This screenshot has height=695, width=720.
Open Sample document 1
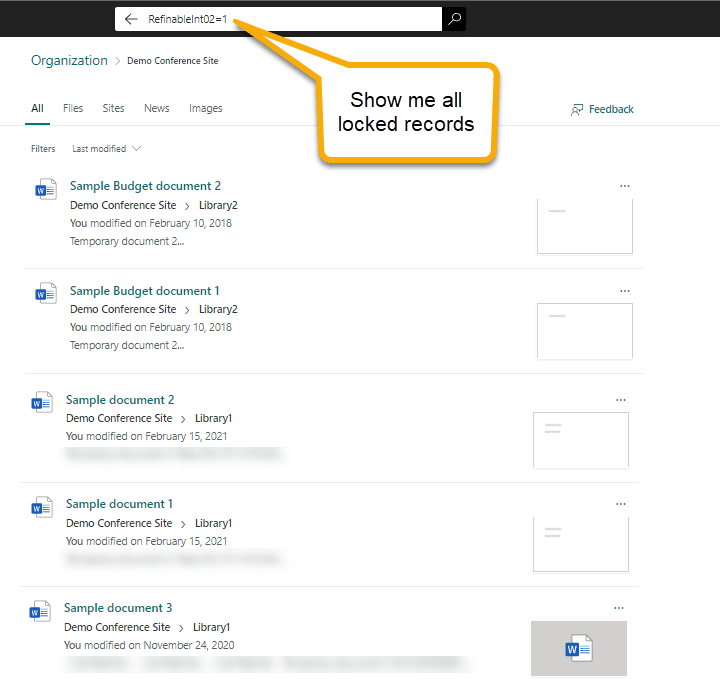119,504
